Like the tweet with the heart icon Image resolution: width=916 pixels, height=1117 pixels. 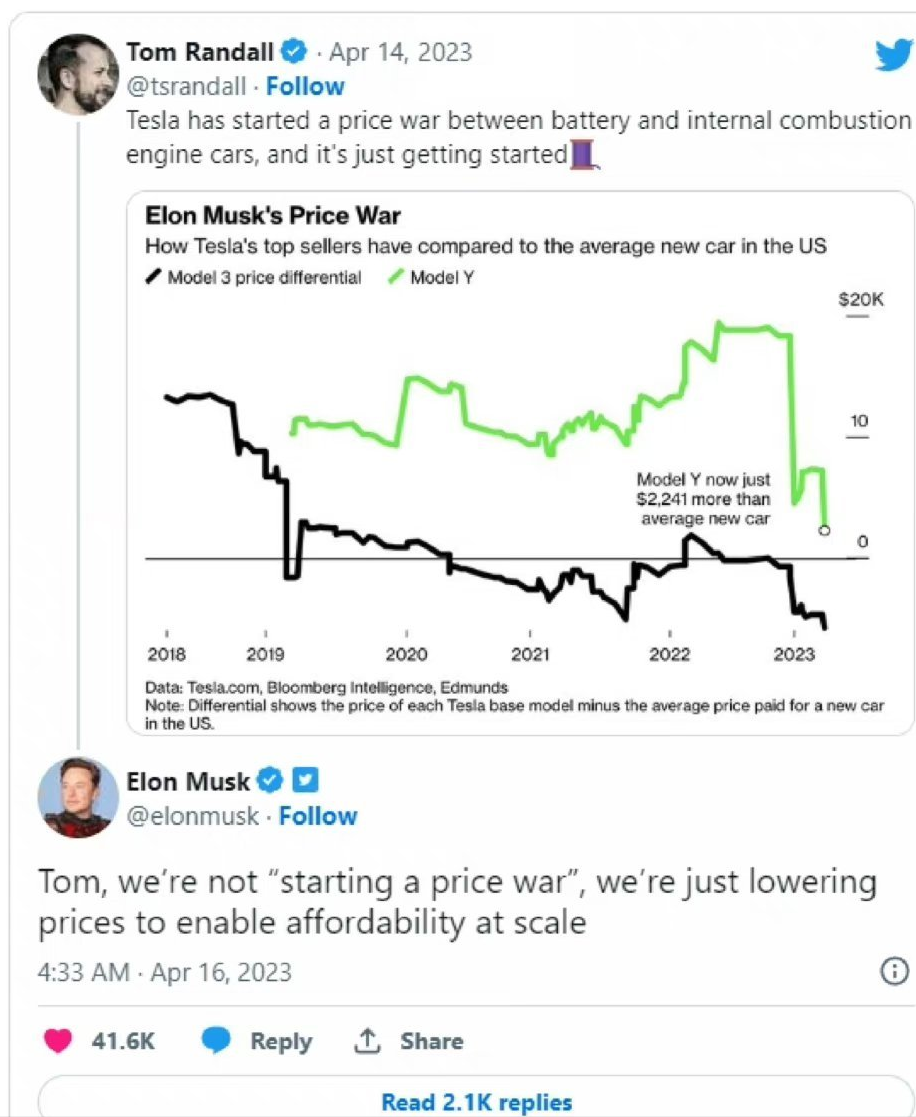point(60,1041)
